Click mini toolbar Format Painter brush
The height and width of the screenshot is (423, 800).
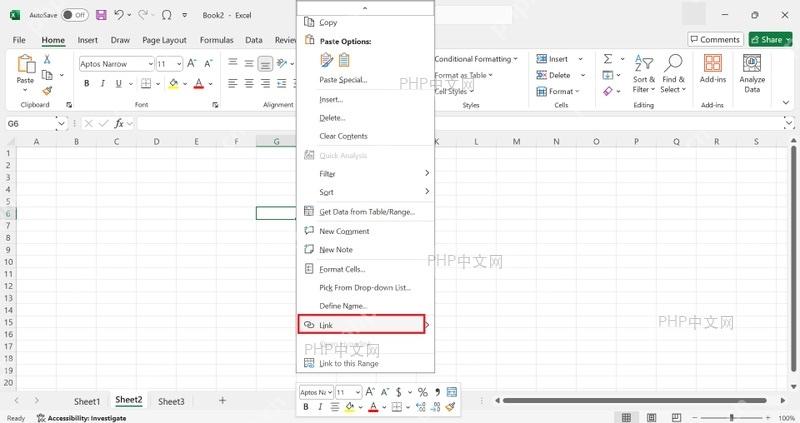(450, 407)
